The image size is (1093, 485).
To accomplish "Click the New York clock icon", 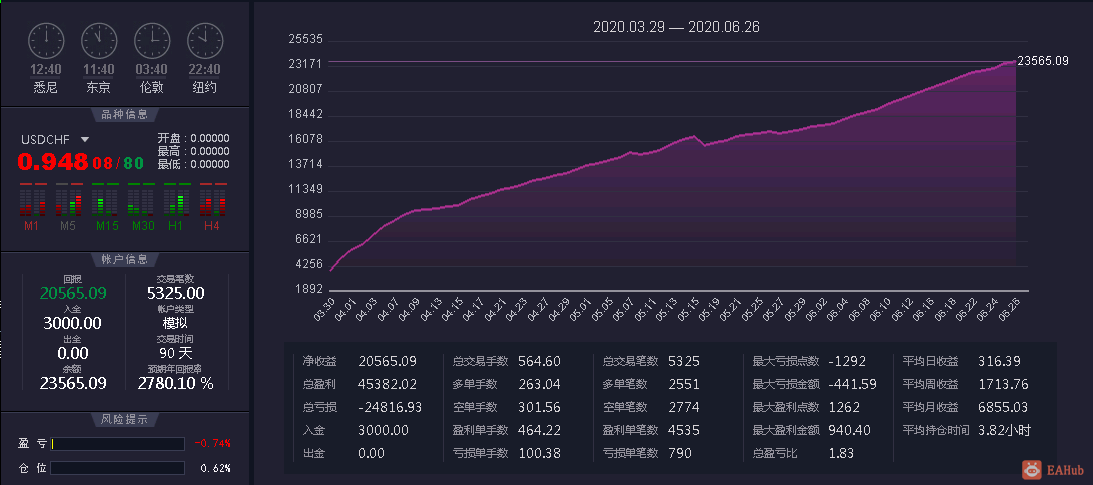I will pyautogui.click(x=205, y=41).
